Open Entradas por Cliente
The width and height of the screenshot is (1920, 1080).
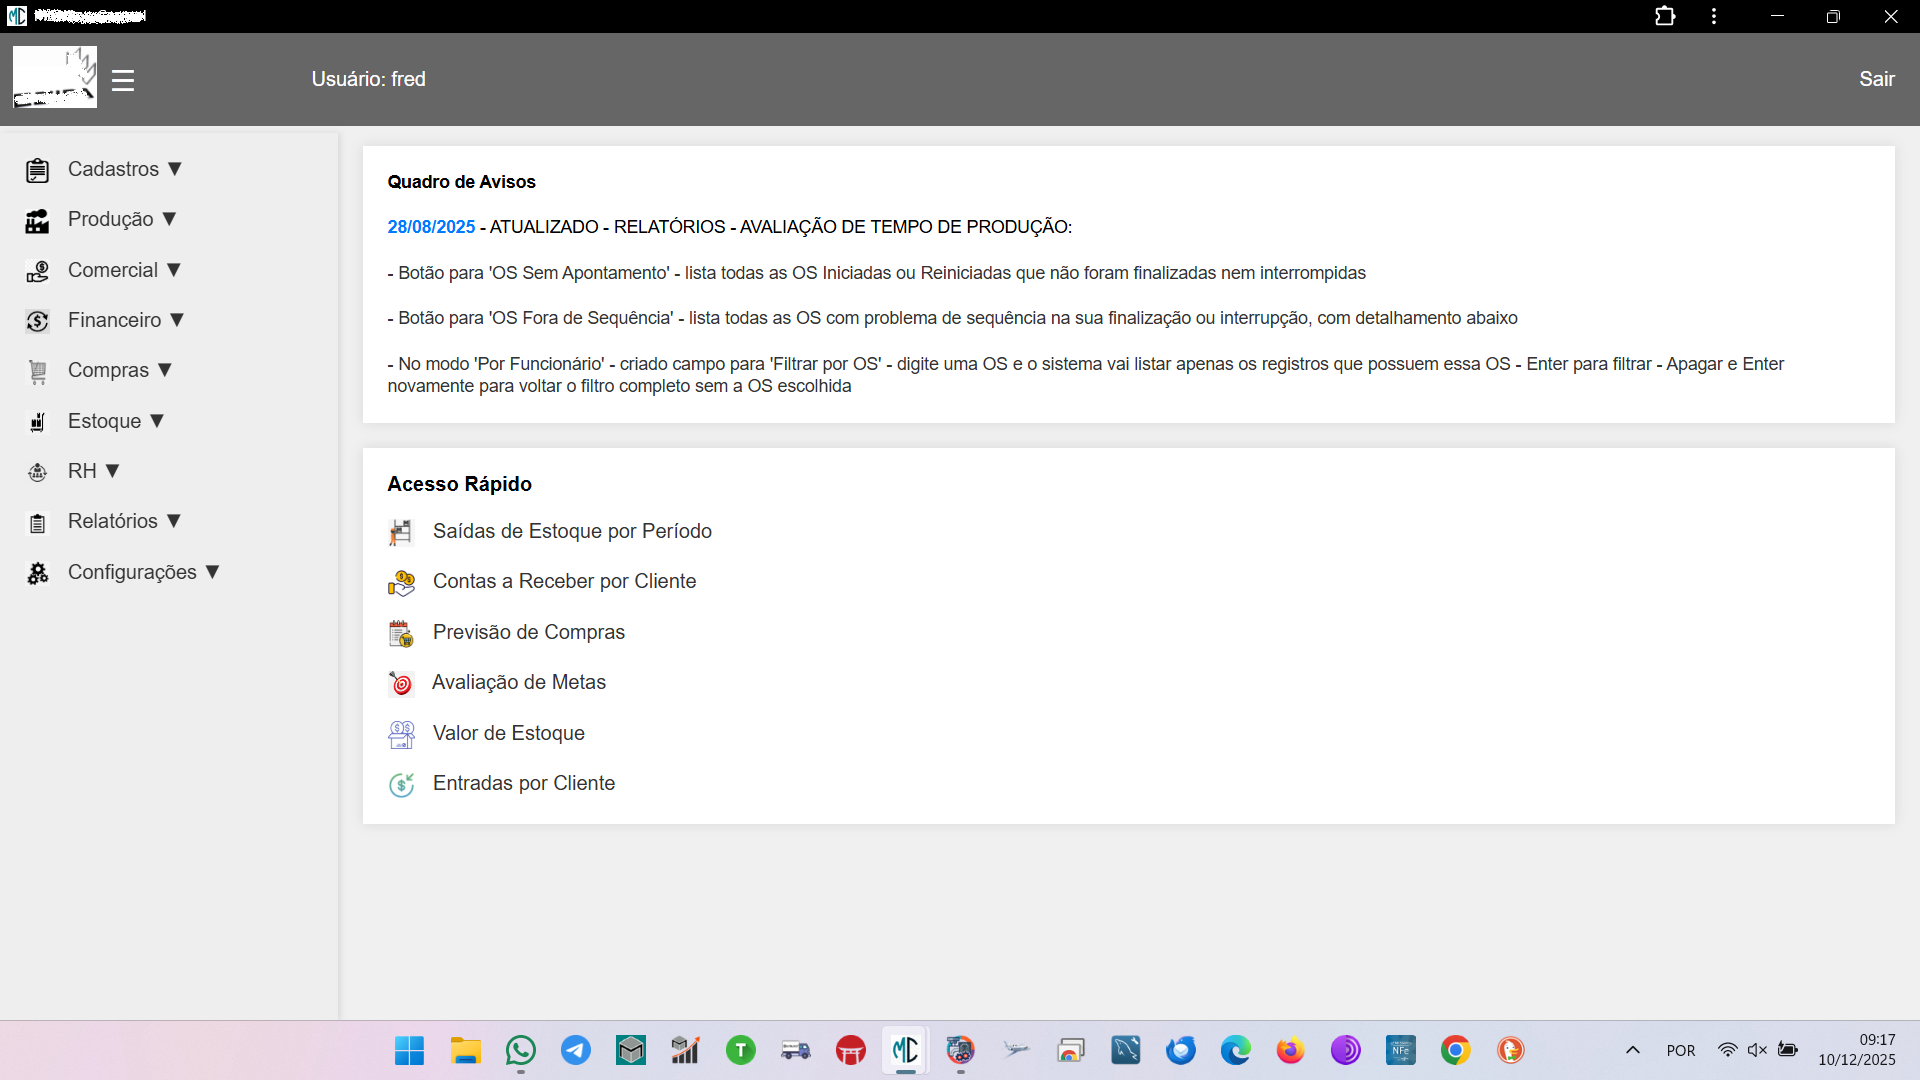[523, 783]
